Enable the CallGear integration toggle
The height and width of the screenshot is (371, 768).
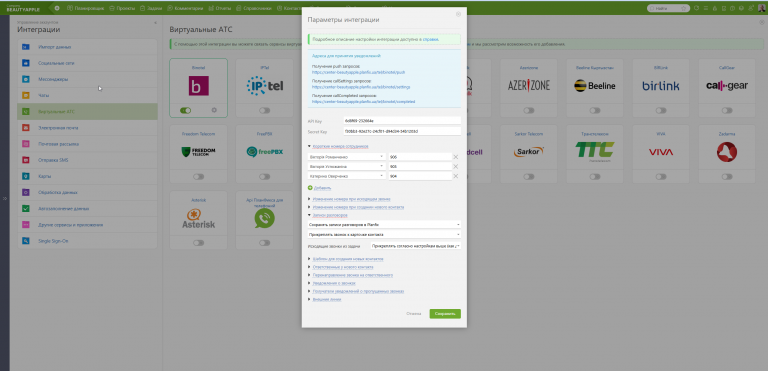(x=727, y=110)
